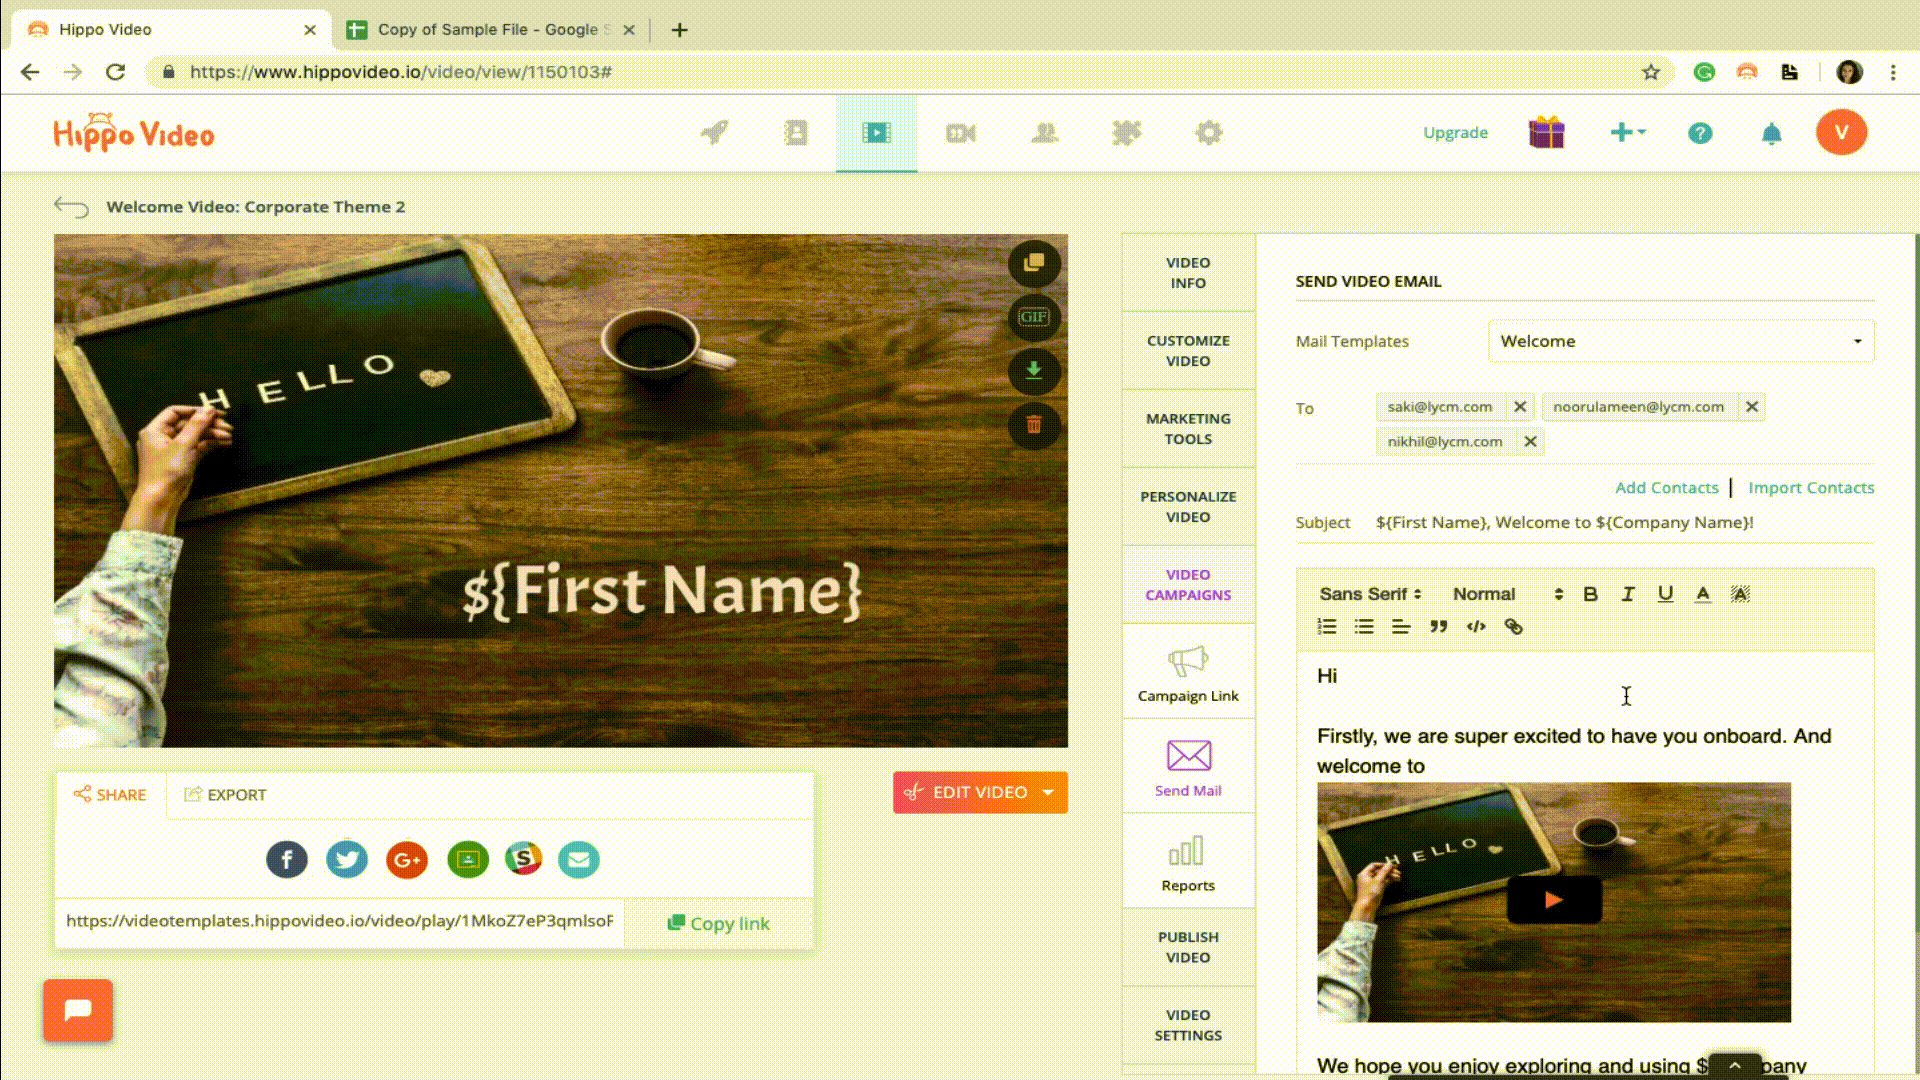Click the Video Campaigns panel icon
This screenshot has height=1080, width=1920.
pyautogui.click(x=1188, y=584)
